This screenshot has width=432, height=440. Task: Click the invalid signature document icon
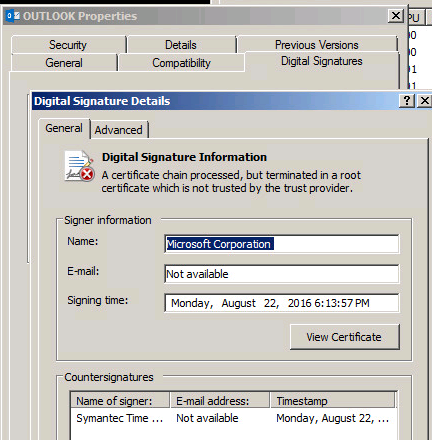80,166
